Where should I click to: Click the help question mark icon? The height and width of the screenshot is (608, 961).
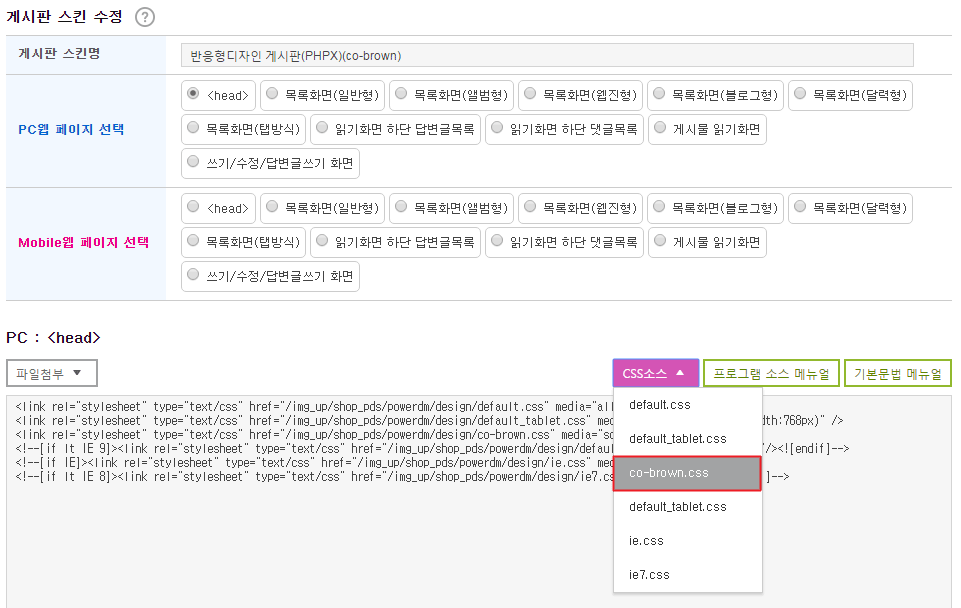(x=145, y=17)
